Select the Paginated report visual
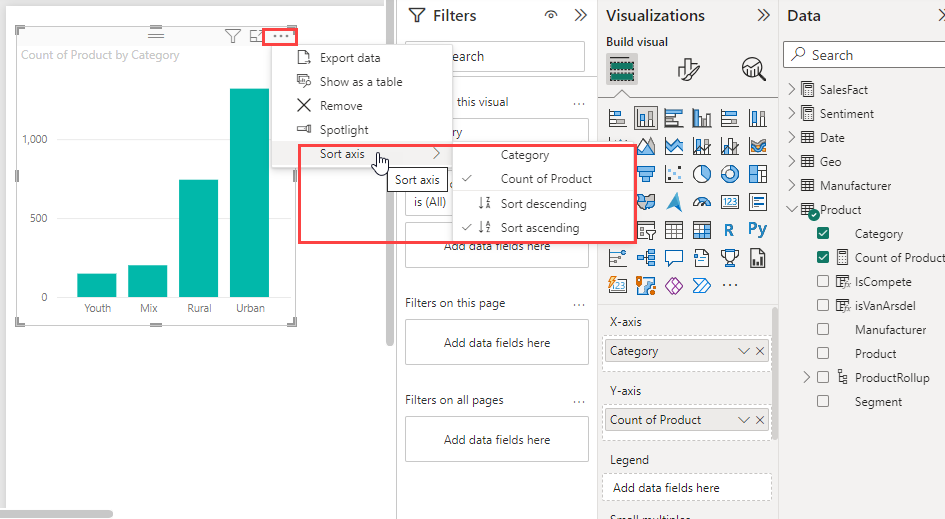Screen dimensions: 945x519 pyautogui.click(x=758, y=258)
